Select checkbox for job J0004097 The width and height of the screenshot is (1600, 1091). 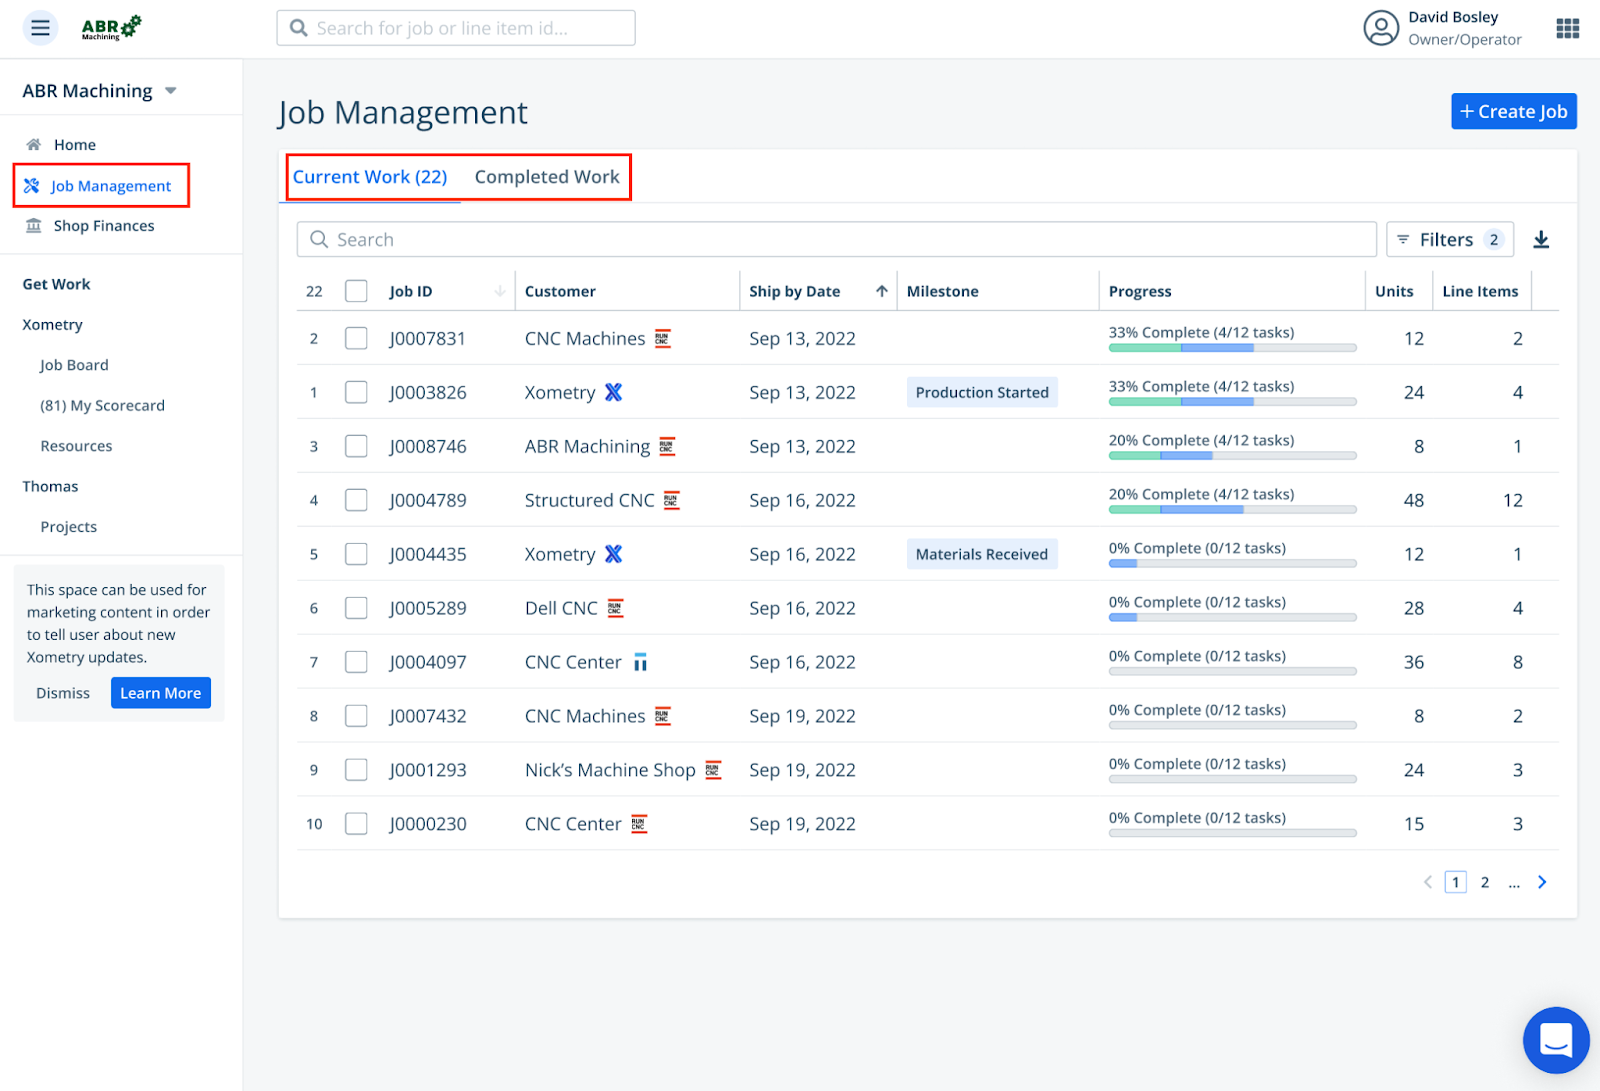[356, 662]
